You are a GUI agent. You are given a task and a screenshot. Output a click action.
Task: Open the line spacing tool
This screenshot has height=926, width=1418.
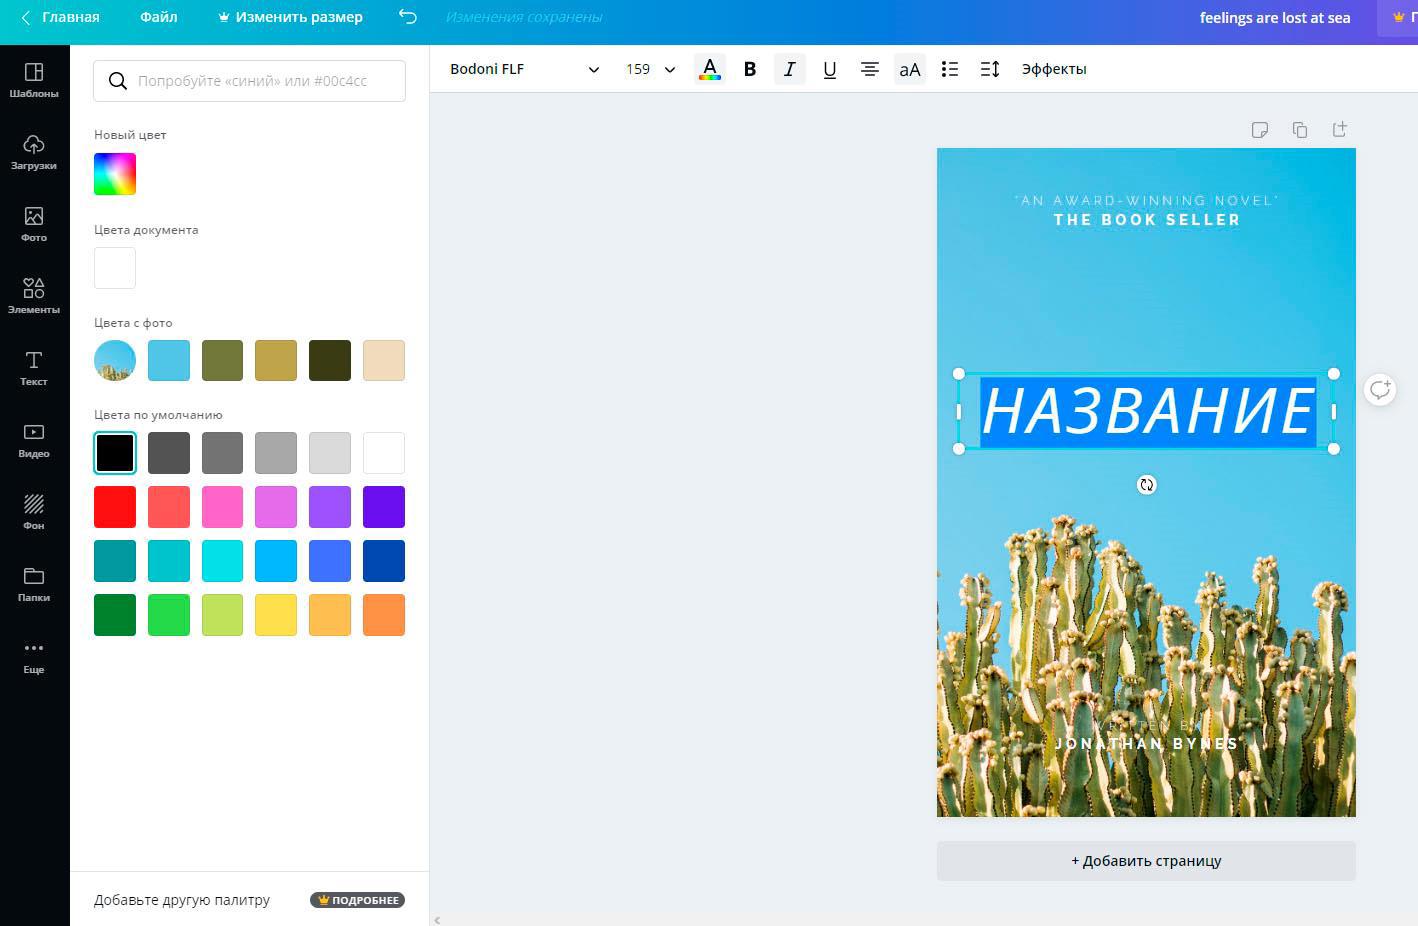coord(990,69)
